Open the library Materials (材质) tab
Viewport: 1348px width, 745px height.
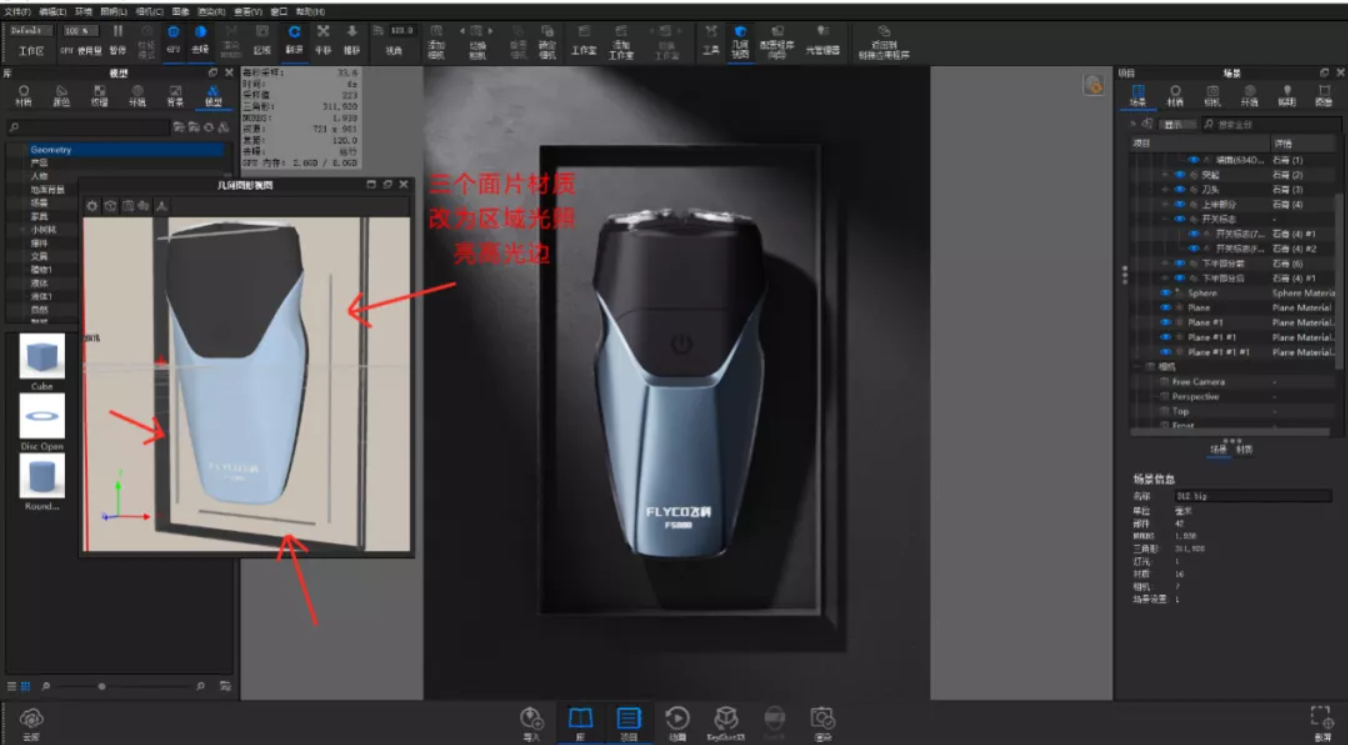[x=23, y=95]
